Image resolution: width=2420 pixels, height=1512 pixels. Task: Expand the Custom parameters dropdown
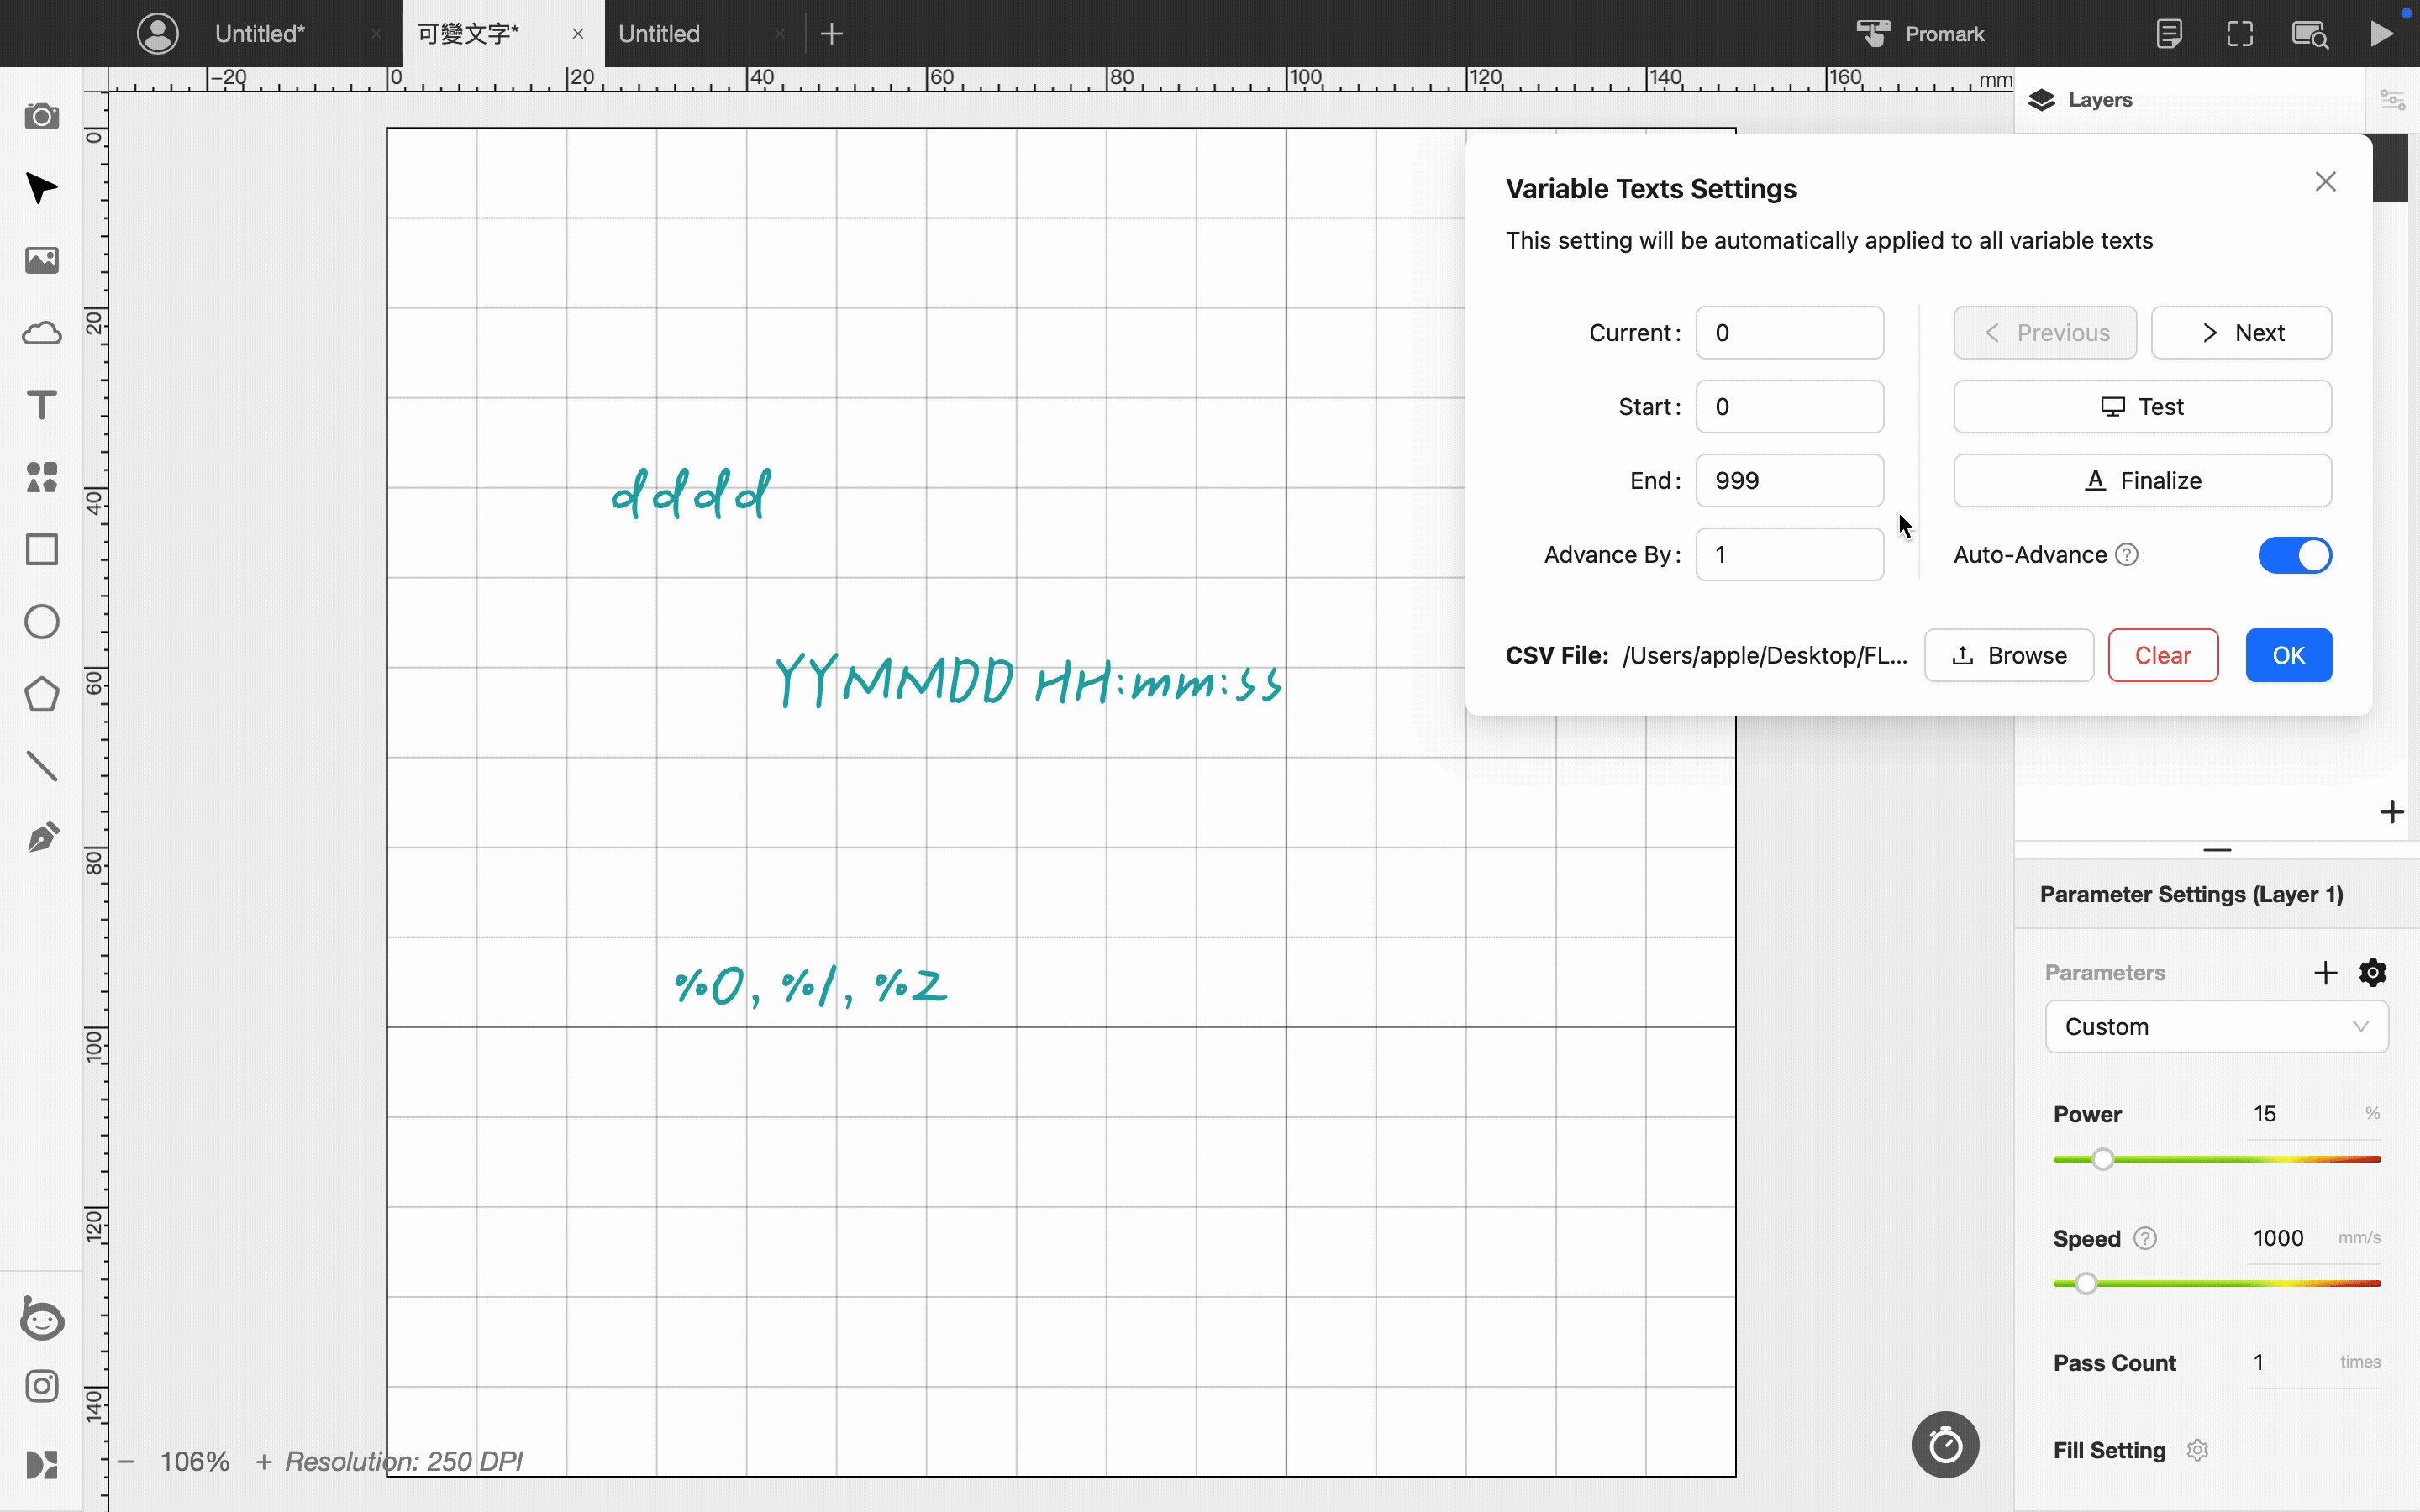pos(2216,1026)
